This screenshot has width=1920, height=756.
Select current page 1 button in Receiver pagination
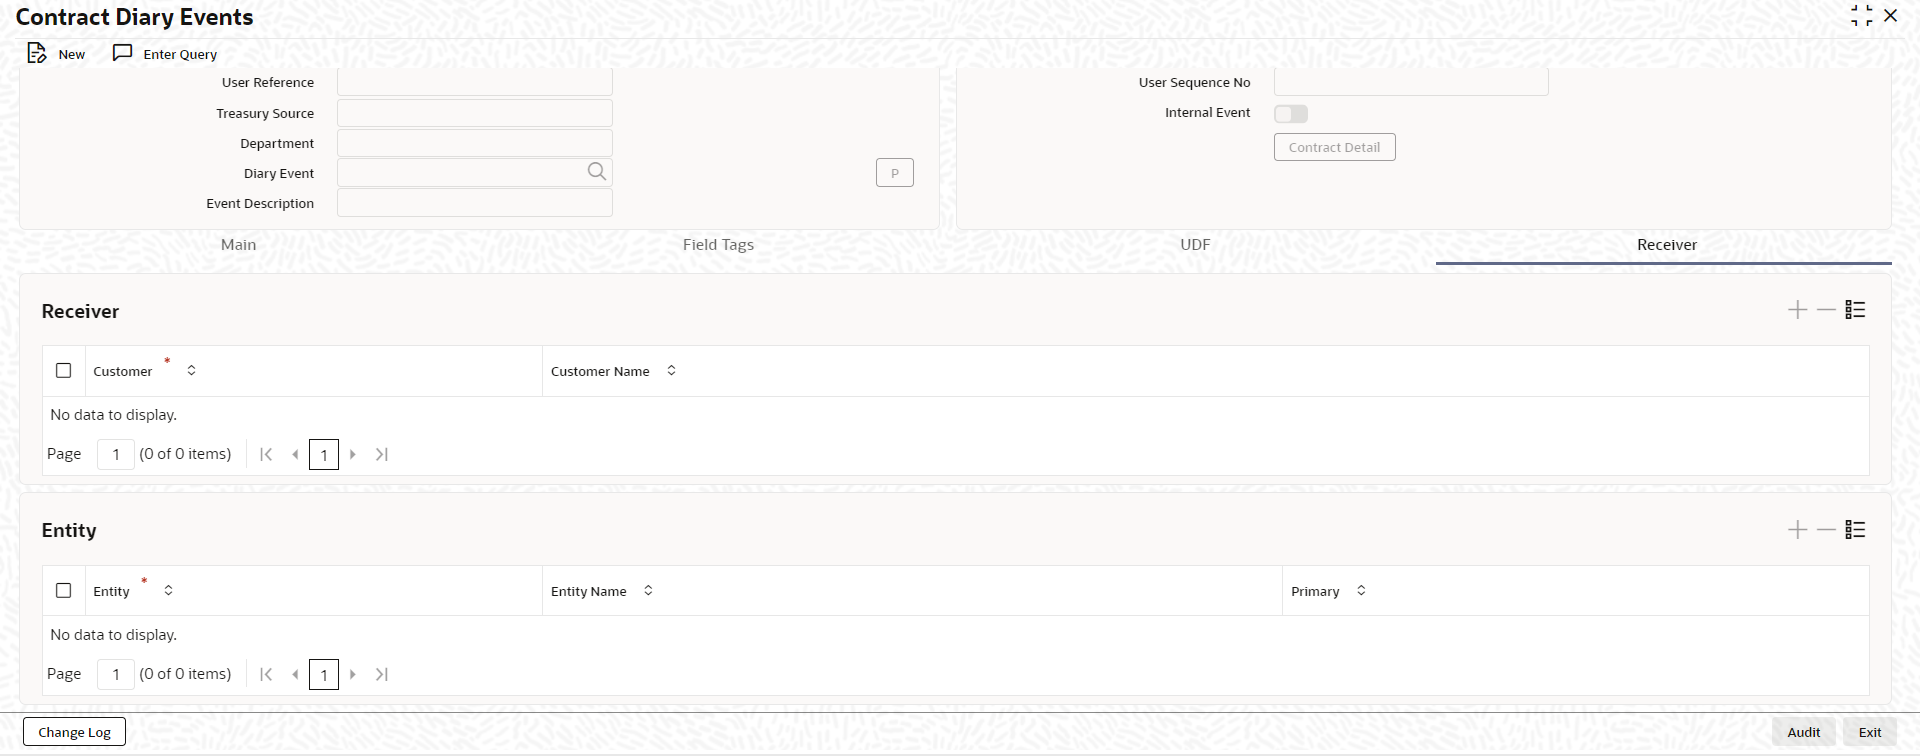point(324,454)
